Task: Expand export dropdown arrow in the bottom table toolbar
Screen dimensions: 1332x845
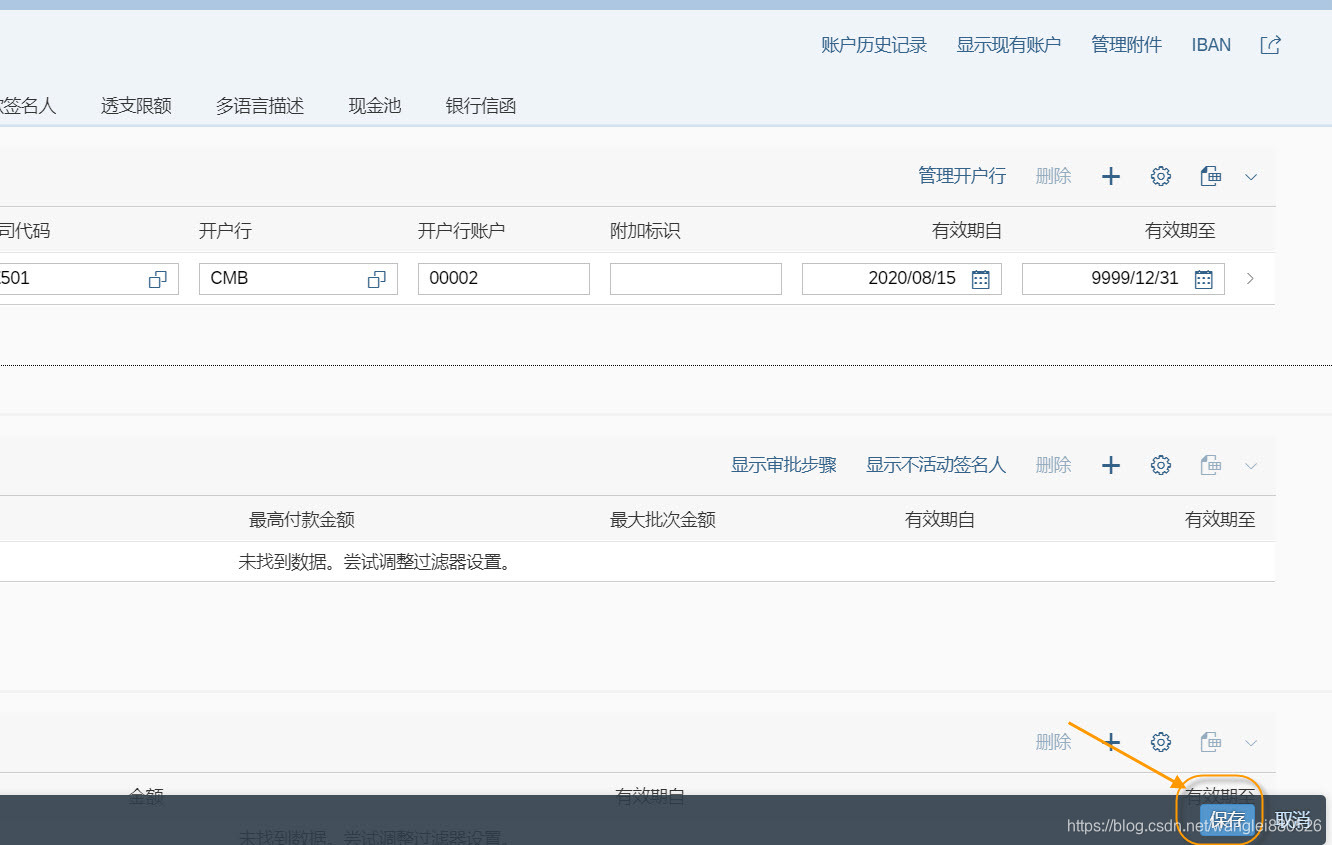Action: 1251,743
